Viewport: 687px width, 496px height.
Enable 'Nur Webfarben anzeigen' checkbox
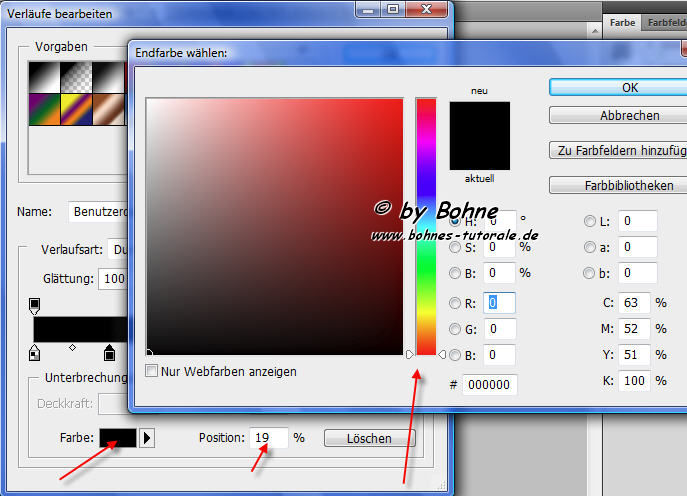[152, 371]
